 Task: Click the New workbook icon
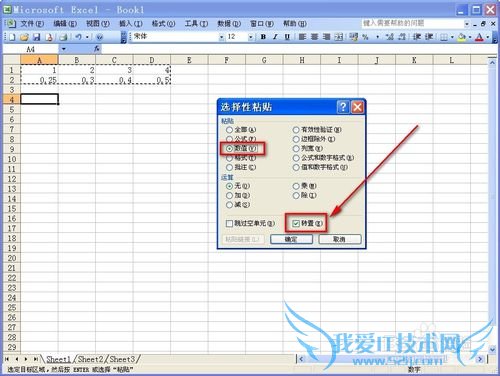(12, 37)
